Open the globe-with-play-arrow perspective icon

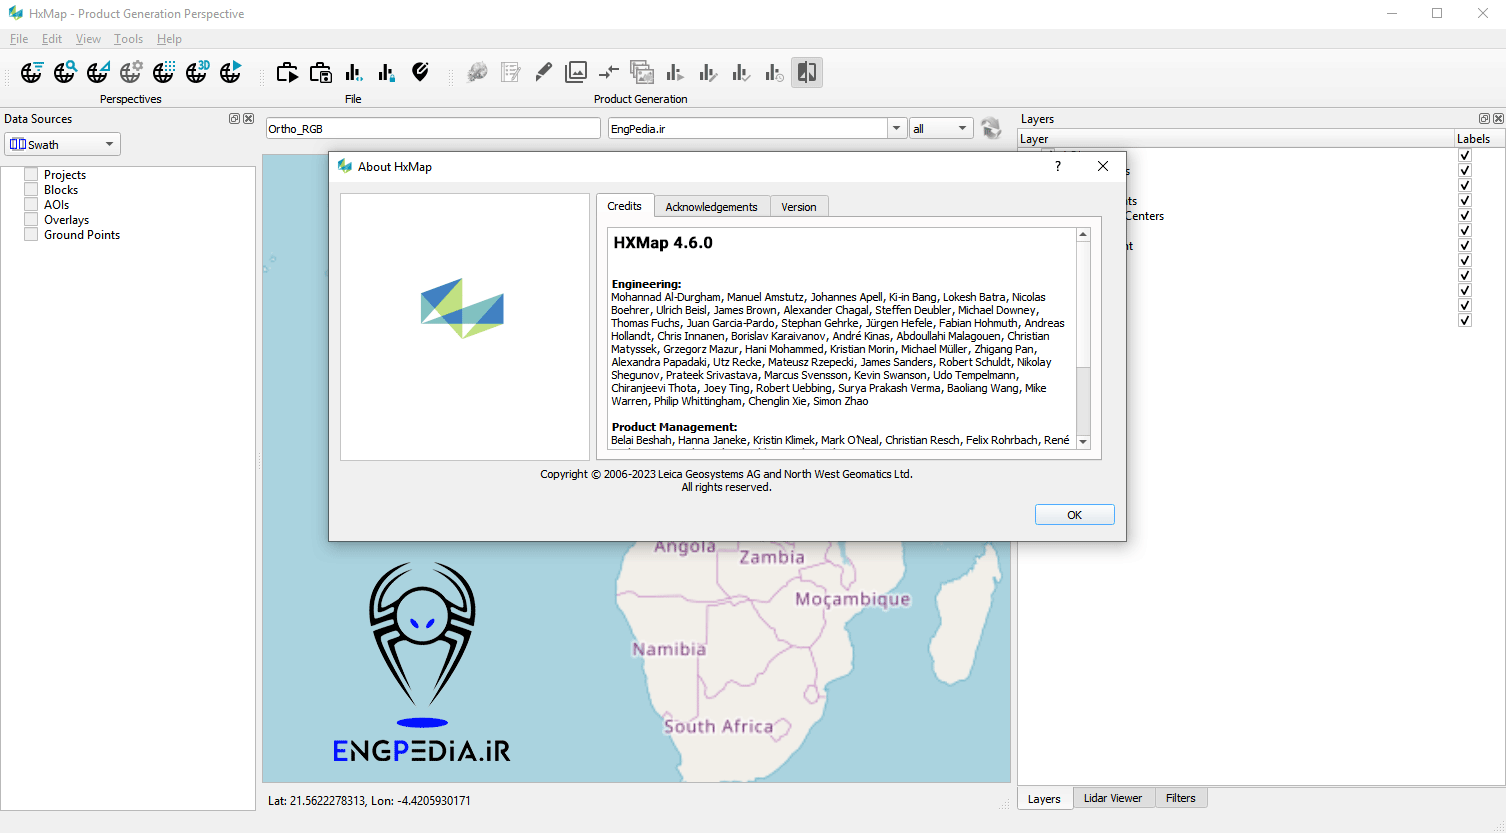[230, 72]
